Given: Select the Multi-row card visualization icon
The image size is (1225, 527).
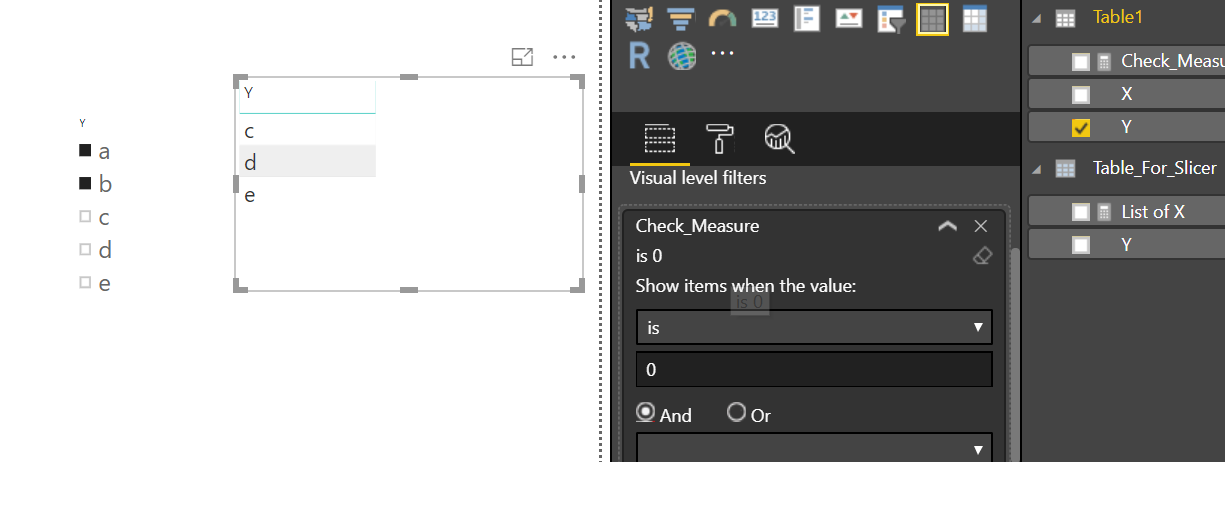Looking at the screenshot, I should [x=807, y=18].
